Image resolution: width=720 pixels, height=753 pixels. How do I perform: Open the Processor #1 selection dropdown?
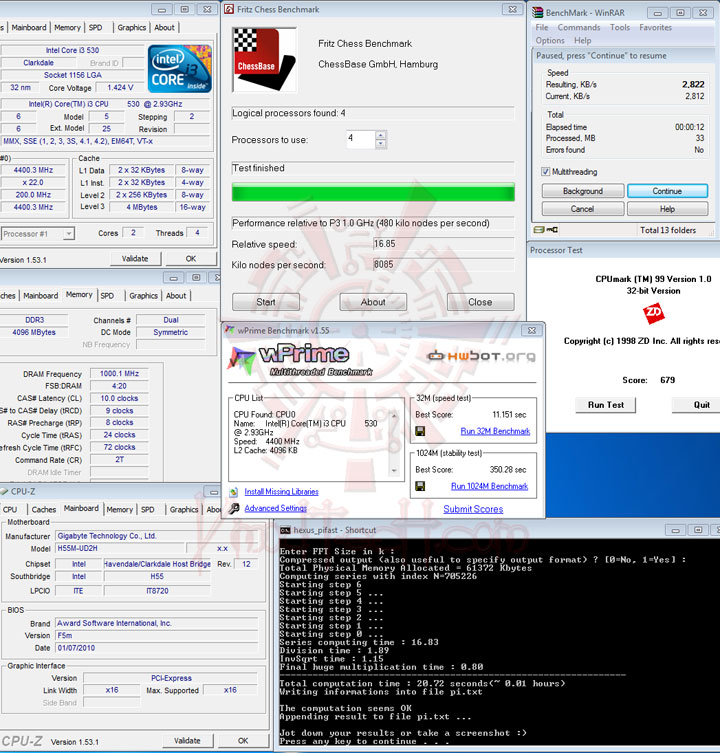point(69,234)
